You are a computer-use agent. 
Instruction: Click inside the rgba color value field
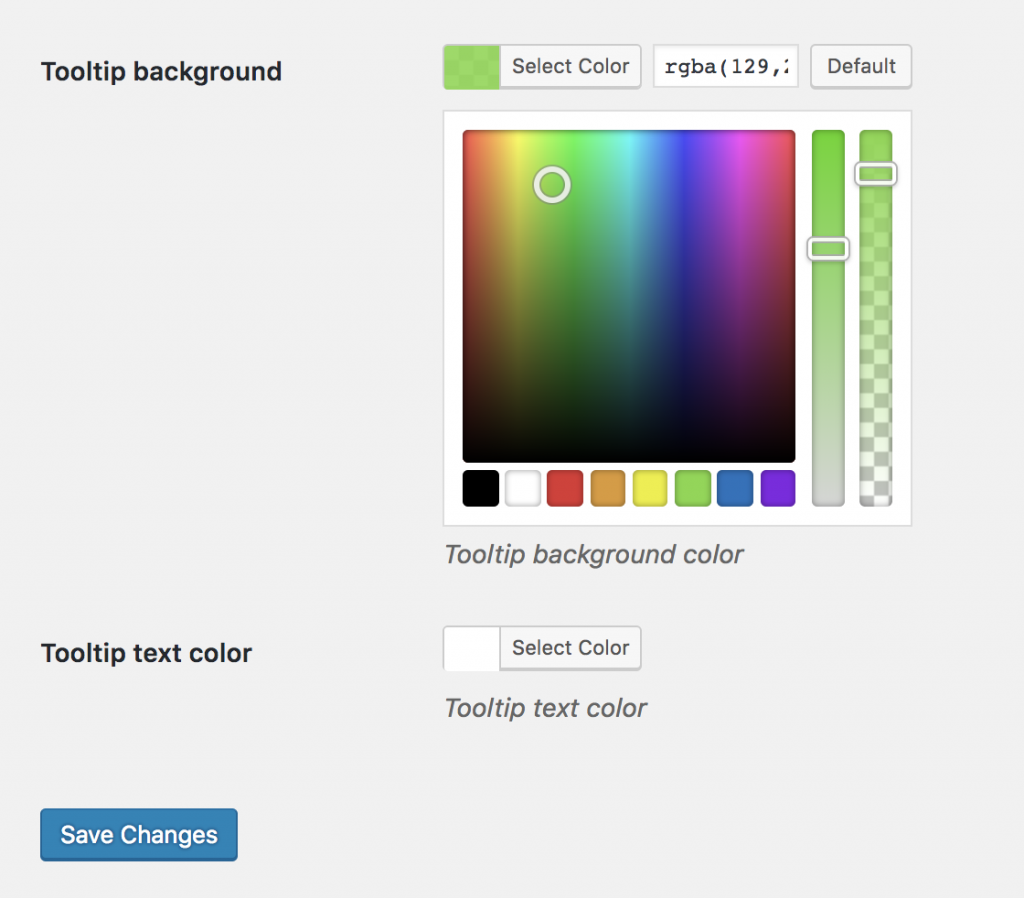click(725, 66)
